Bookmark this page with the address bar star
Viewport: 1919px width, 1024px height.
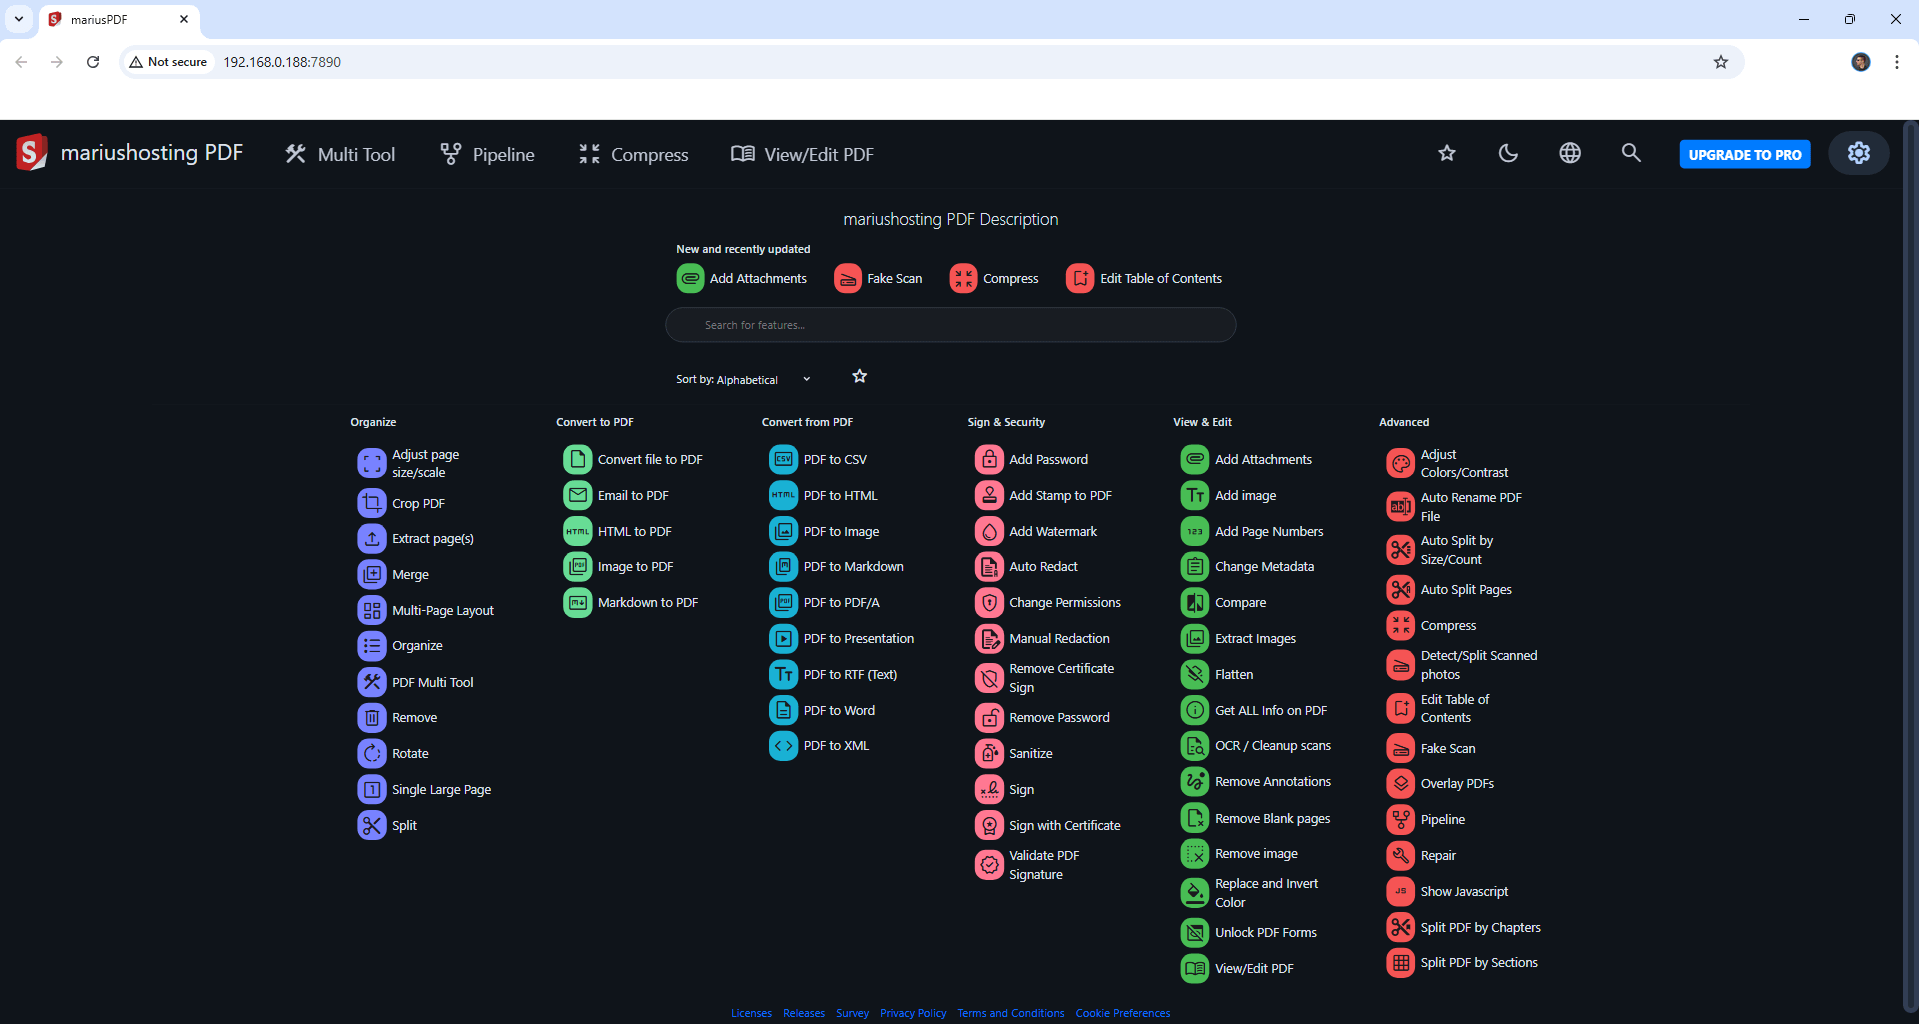pyautogui.click(x=1720, y=62)
